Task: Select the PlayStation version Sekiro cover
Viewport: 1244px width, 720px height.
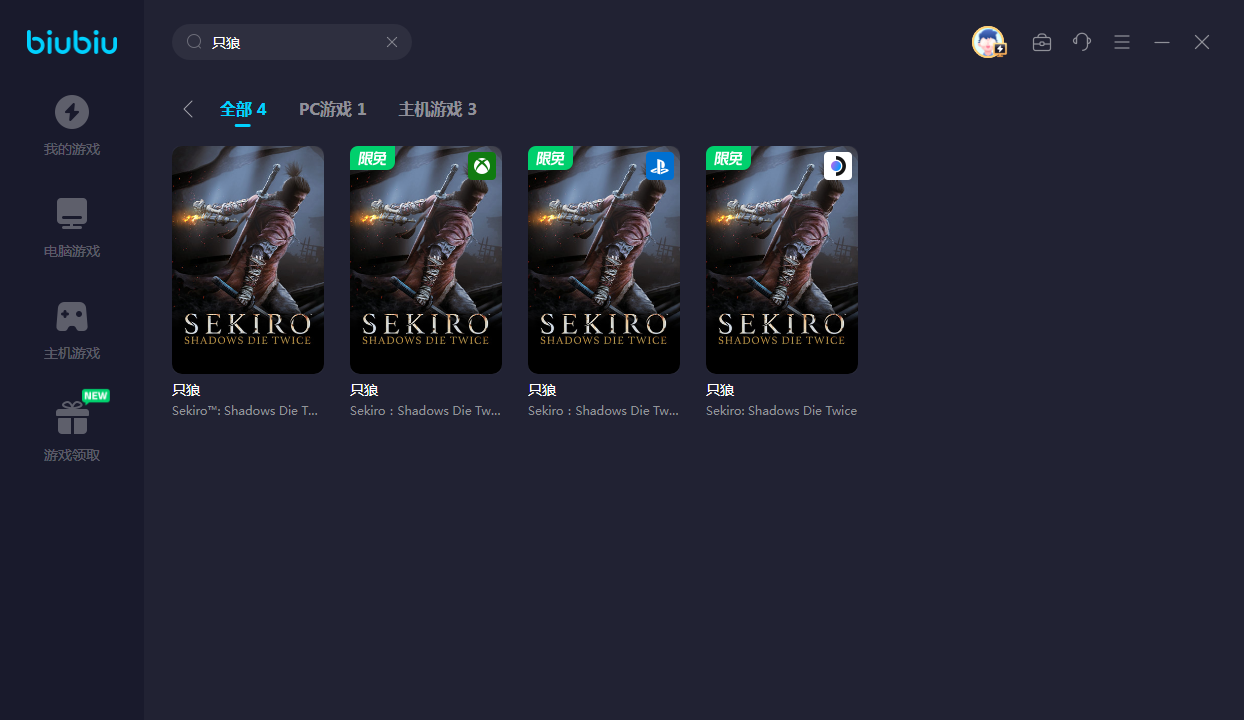Action: [x=604, y=260]
